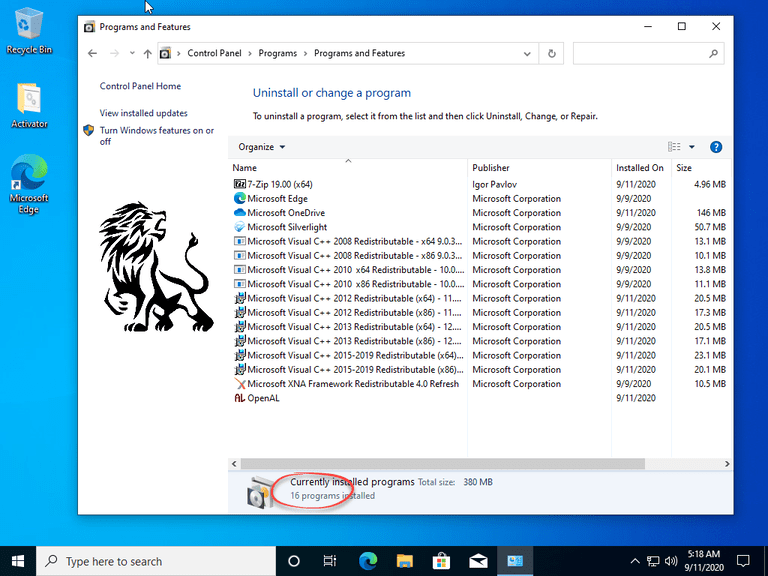Click the horizontal scrollbar thumb
This screenshot has height=576, width=768.
(443, 464)
